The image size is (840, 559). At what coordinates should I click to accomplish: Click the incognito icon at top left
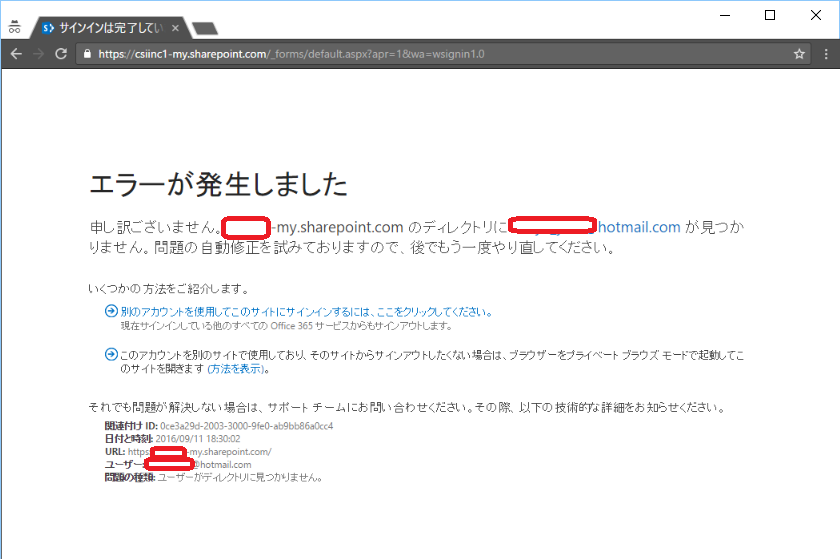(x=14, y=27)
